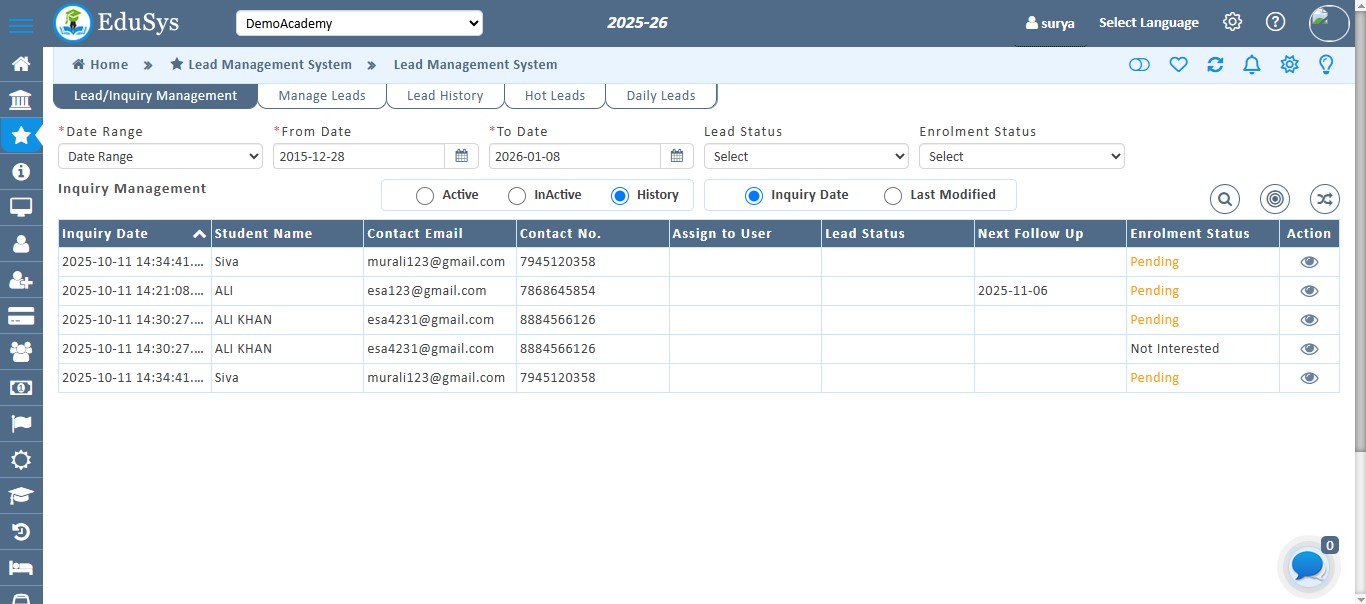Screen dimensions: 1366x604
Task: Open the calendar picker for From Date
Action: tap(461, 156)
